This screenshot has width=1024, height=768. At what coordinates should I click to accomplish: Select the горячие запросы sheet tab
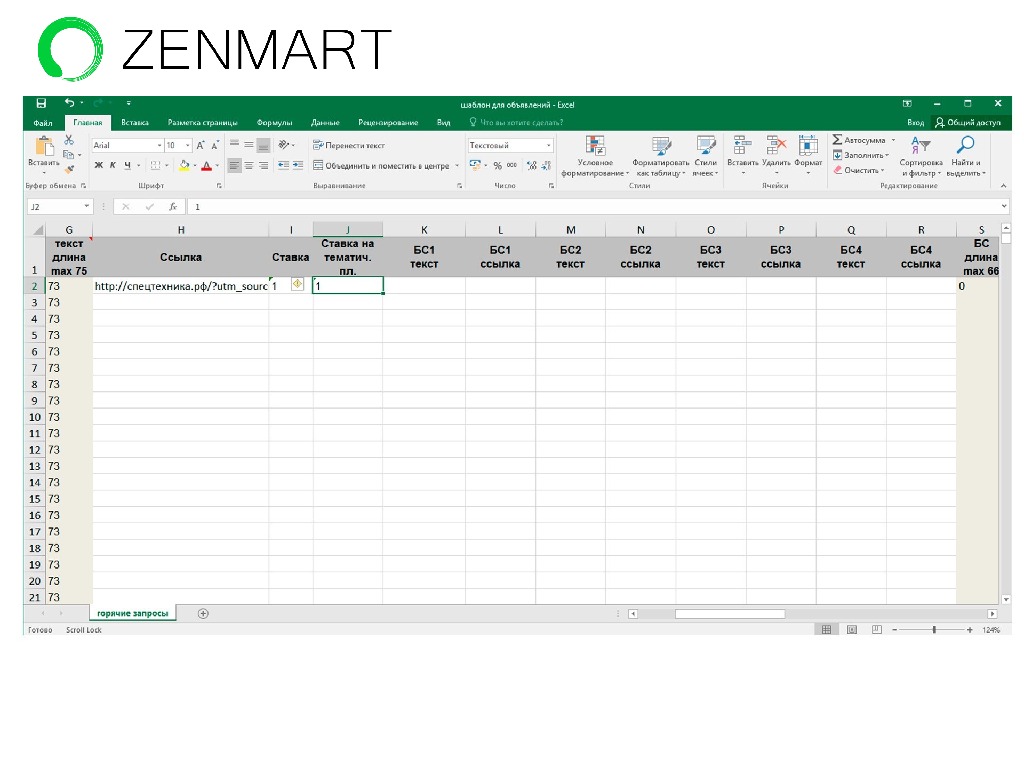[133, 613]
